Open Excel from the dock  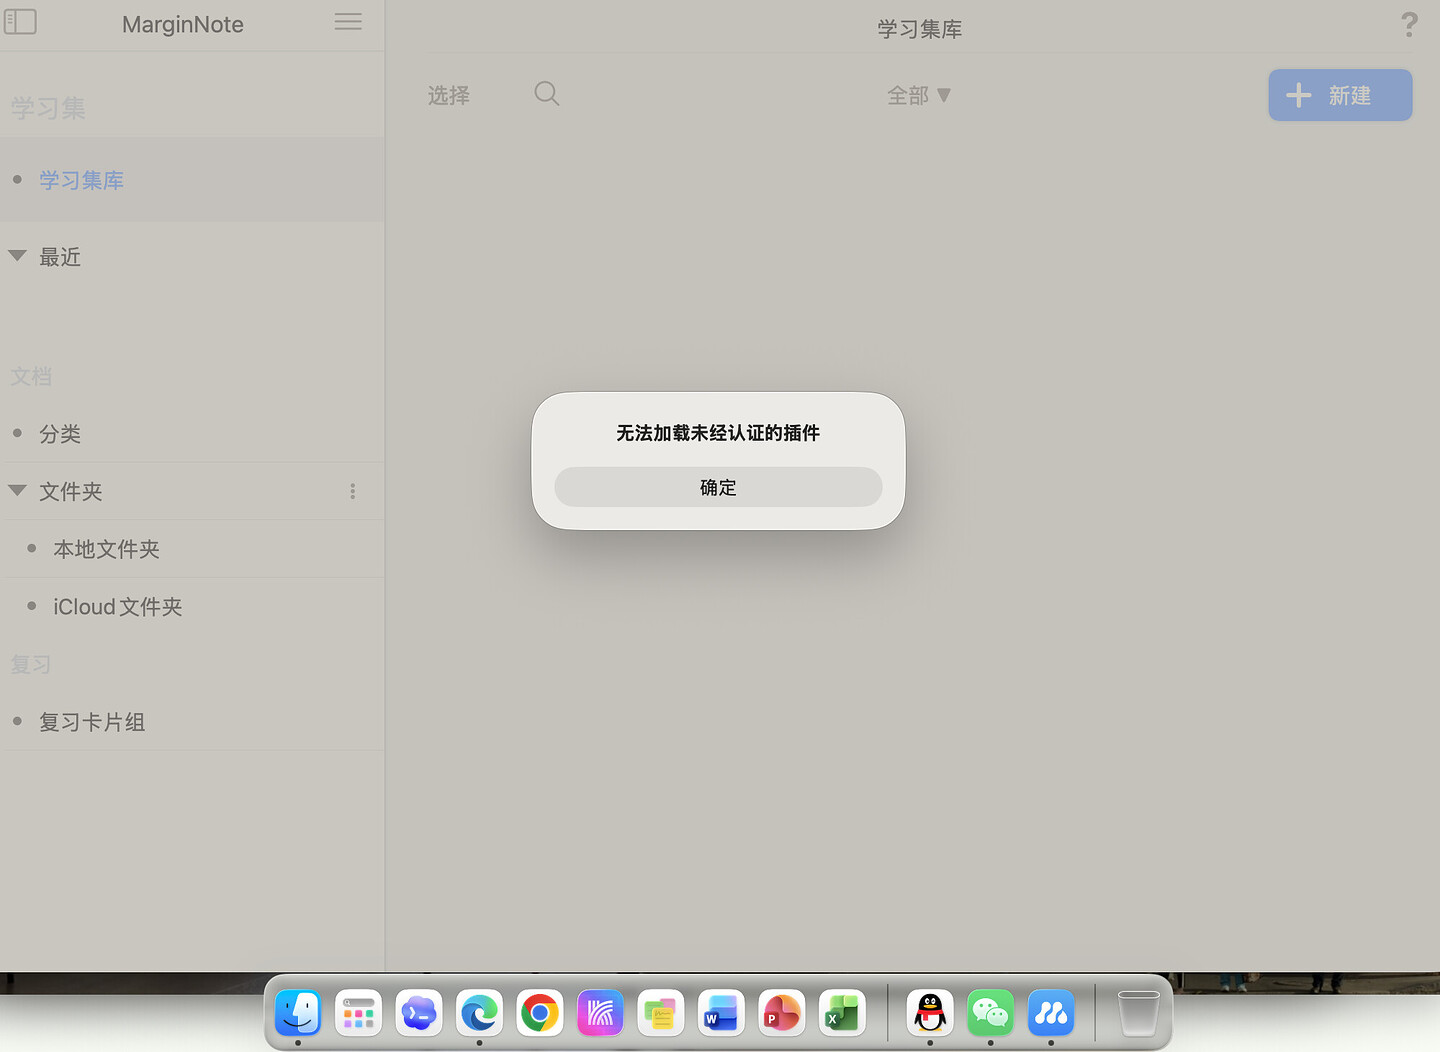click(842, 1013)
